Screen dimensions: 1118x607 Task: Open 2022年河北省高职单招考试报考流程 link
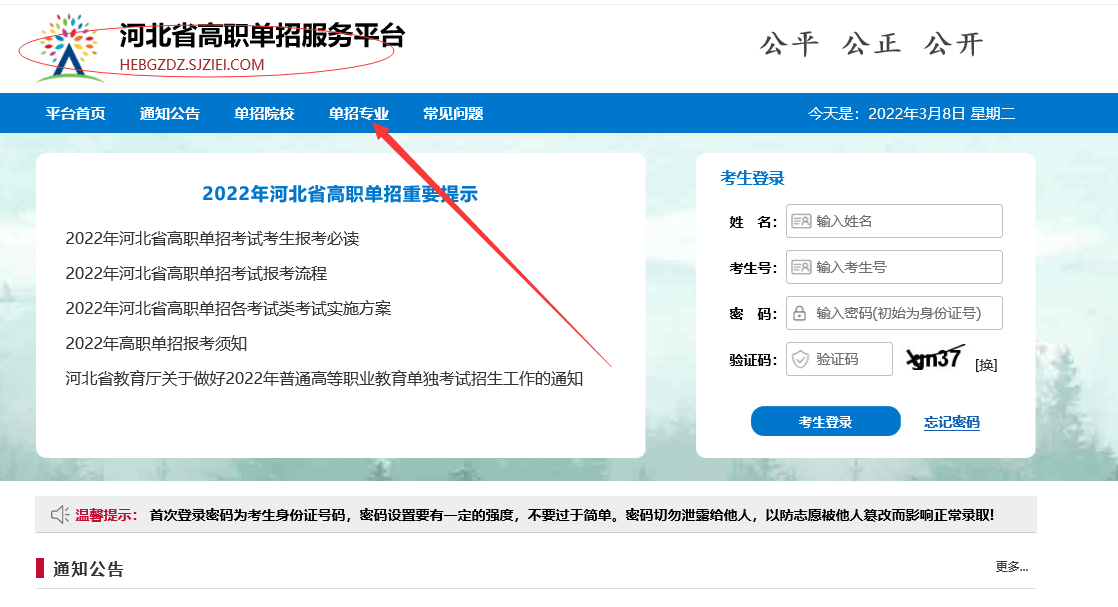(196, 273)
